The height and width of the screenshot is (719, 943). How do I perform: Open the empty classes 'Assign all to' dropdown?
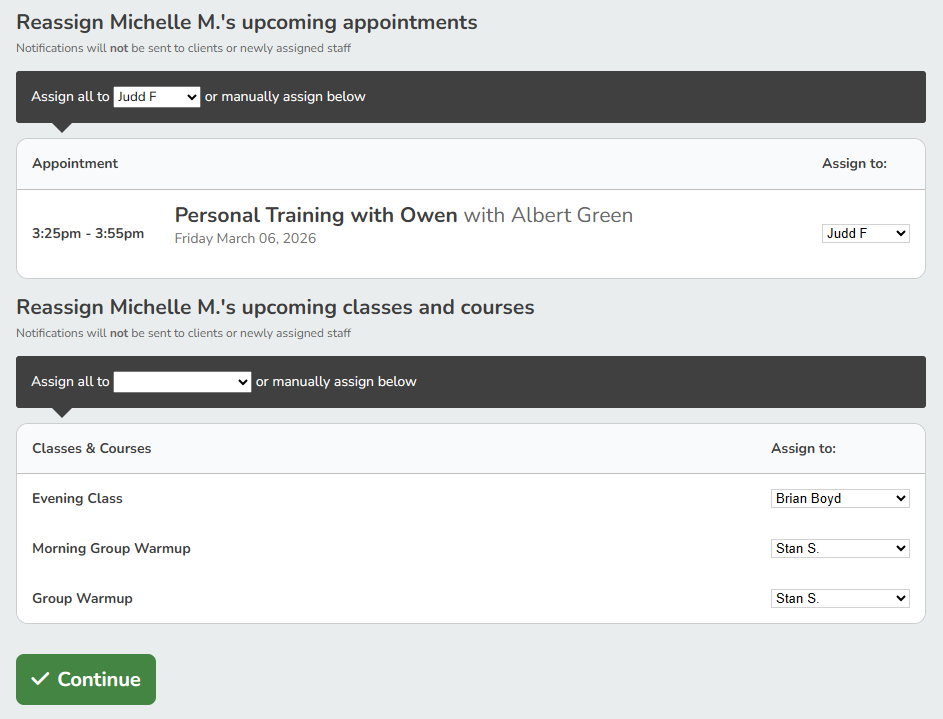(x=182, y=381)
